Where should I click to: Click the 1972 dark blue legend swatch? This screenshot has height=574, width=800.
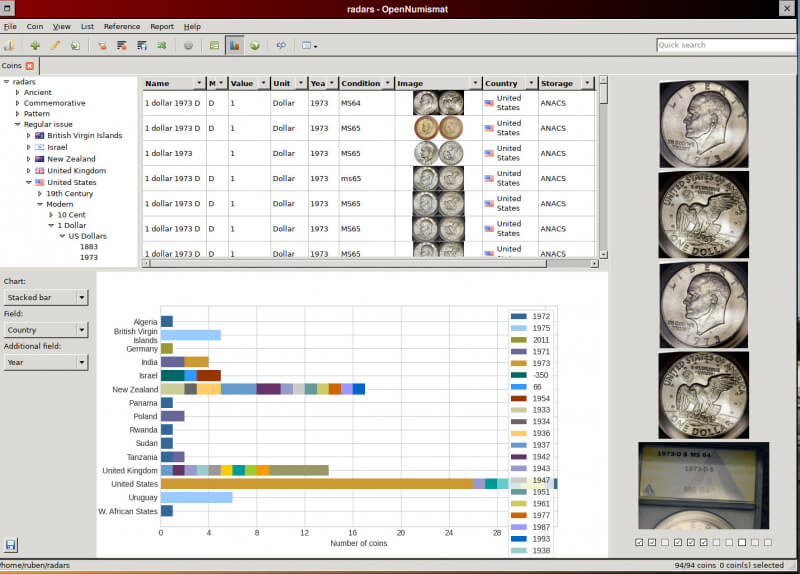pyautogui.click(x=518, y=317)
